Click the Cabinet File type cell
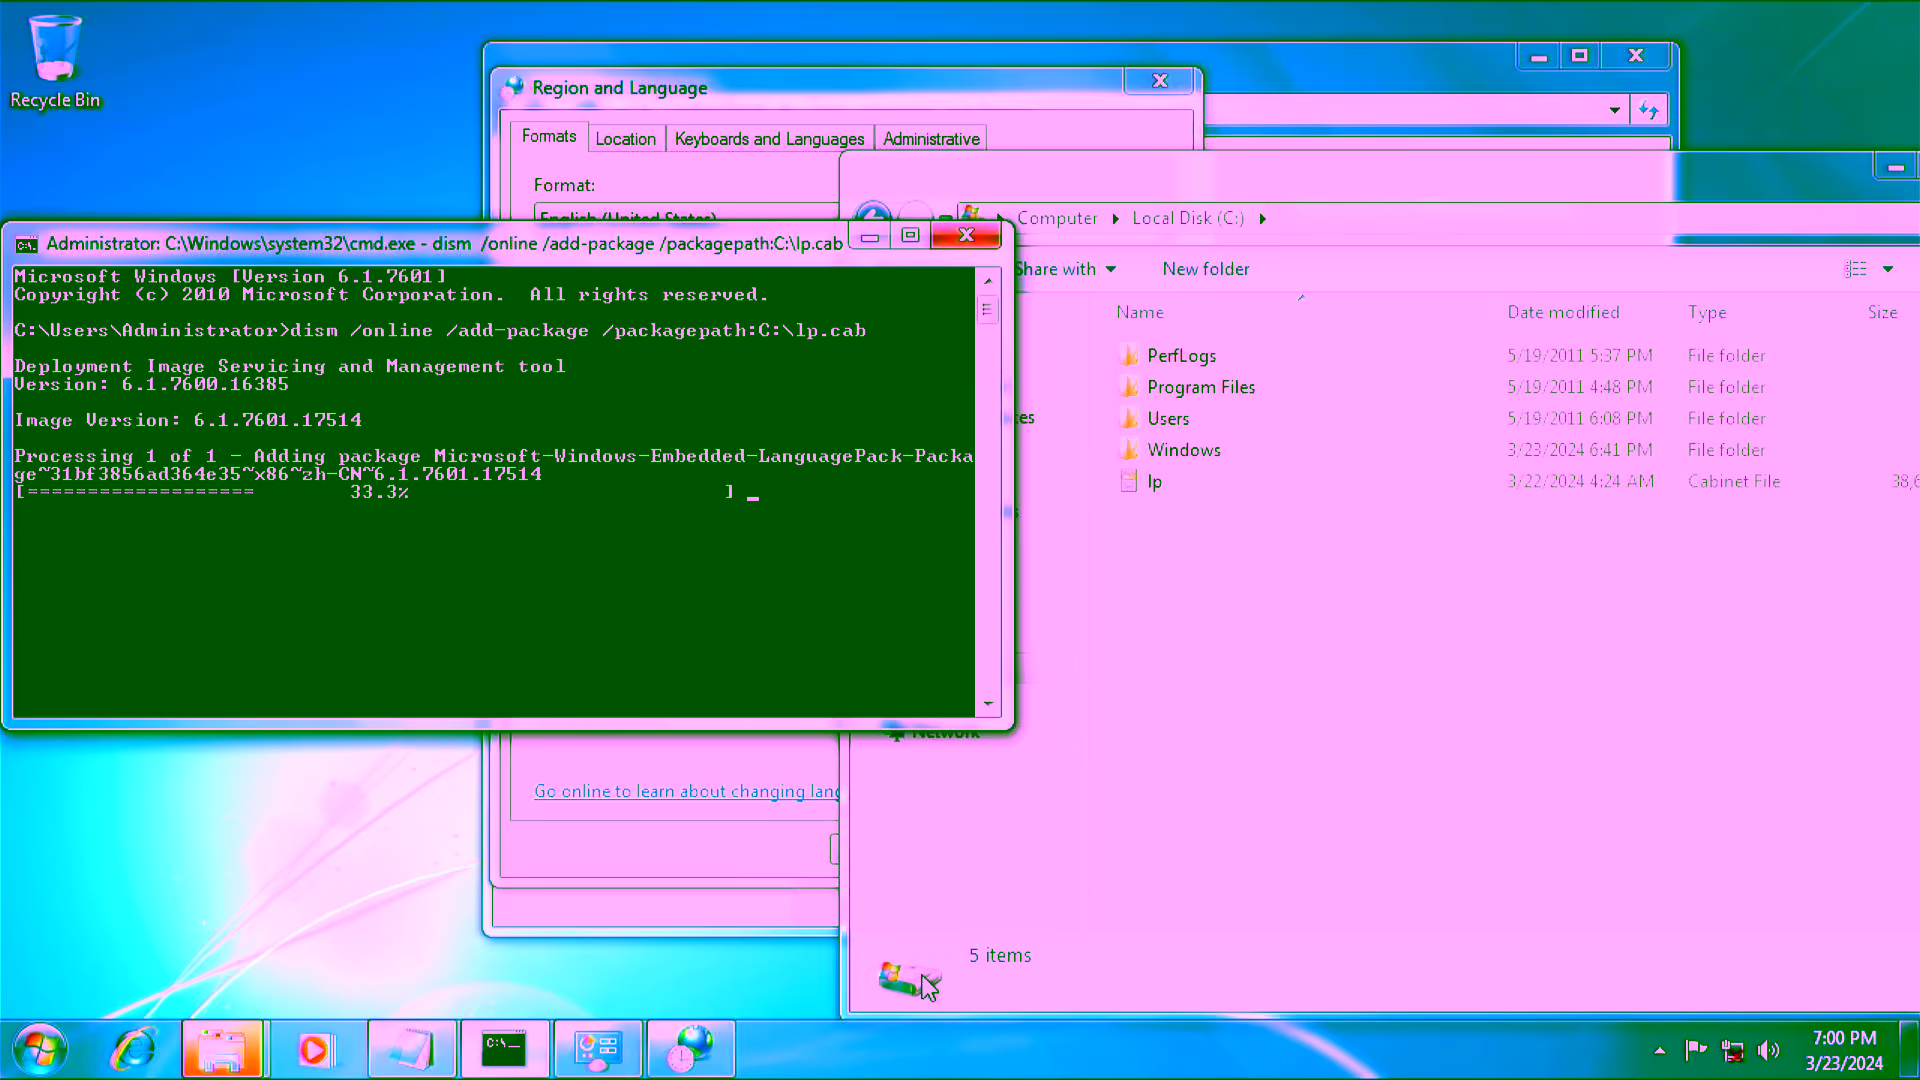 (x=1734, y=481)
